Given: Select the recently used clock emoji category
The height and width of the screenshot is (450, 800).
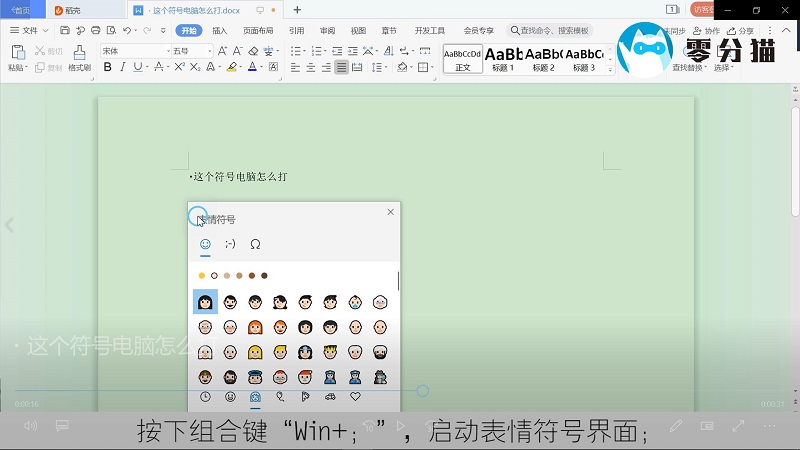Looking at the screenshot, I should tap(205, 397).
